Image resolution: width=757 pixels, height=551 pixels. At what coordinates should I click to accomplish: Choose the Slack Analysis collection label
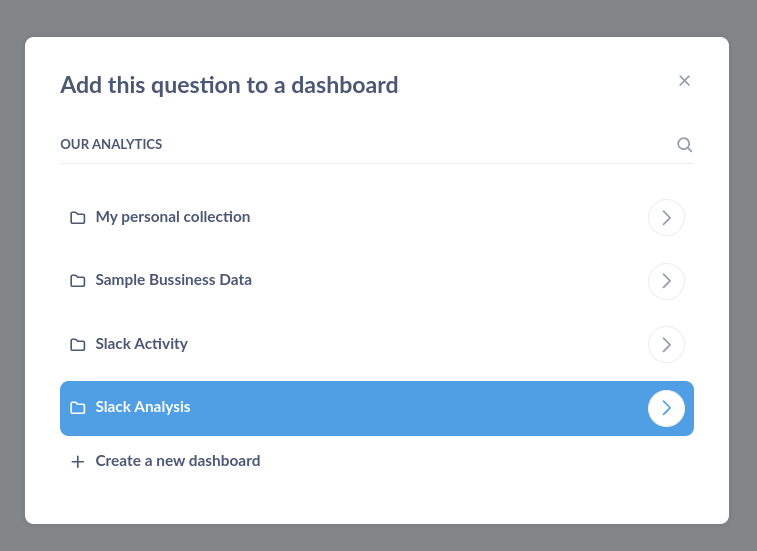143,407
